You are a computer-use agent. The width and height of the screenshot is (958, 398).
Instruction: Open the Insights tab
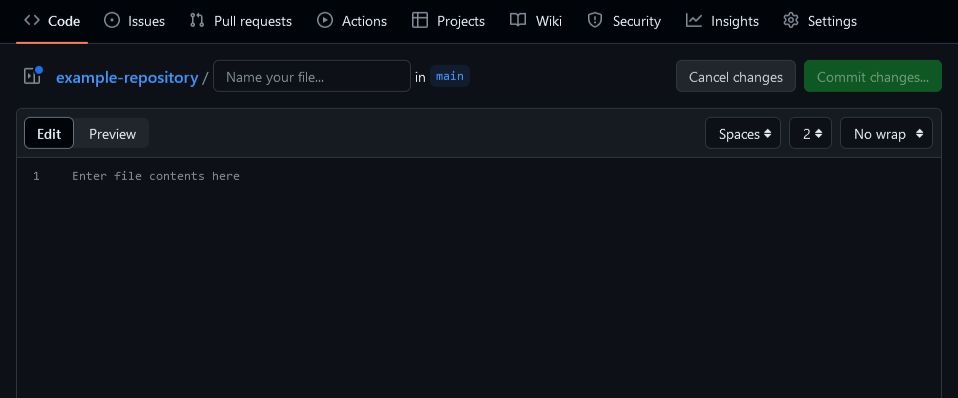[722, 21]
